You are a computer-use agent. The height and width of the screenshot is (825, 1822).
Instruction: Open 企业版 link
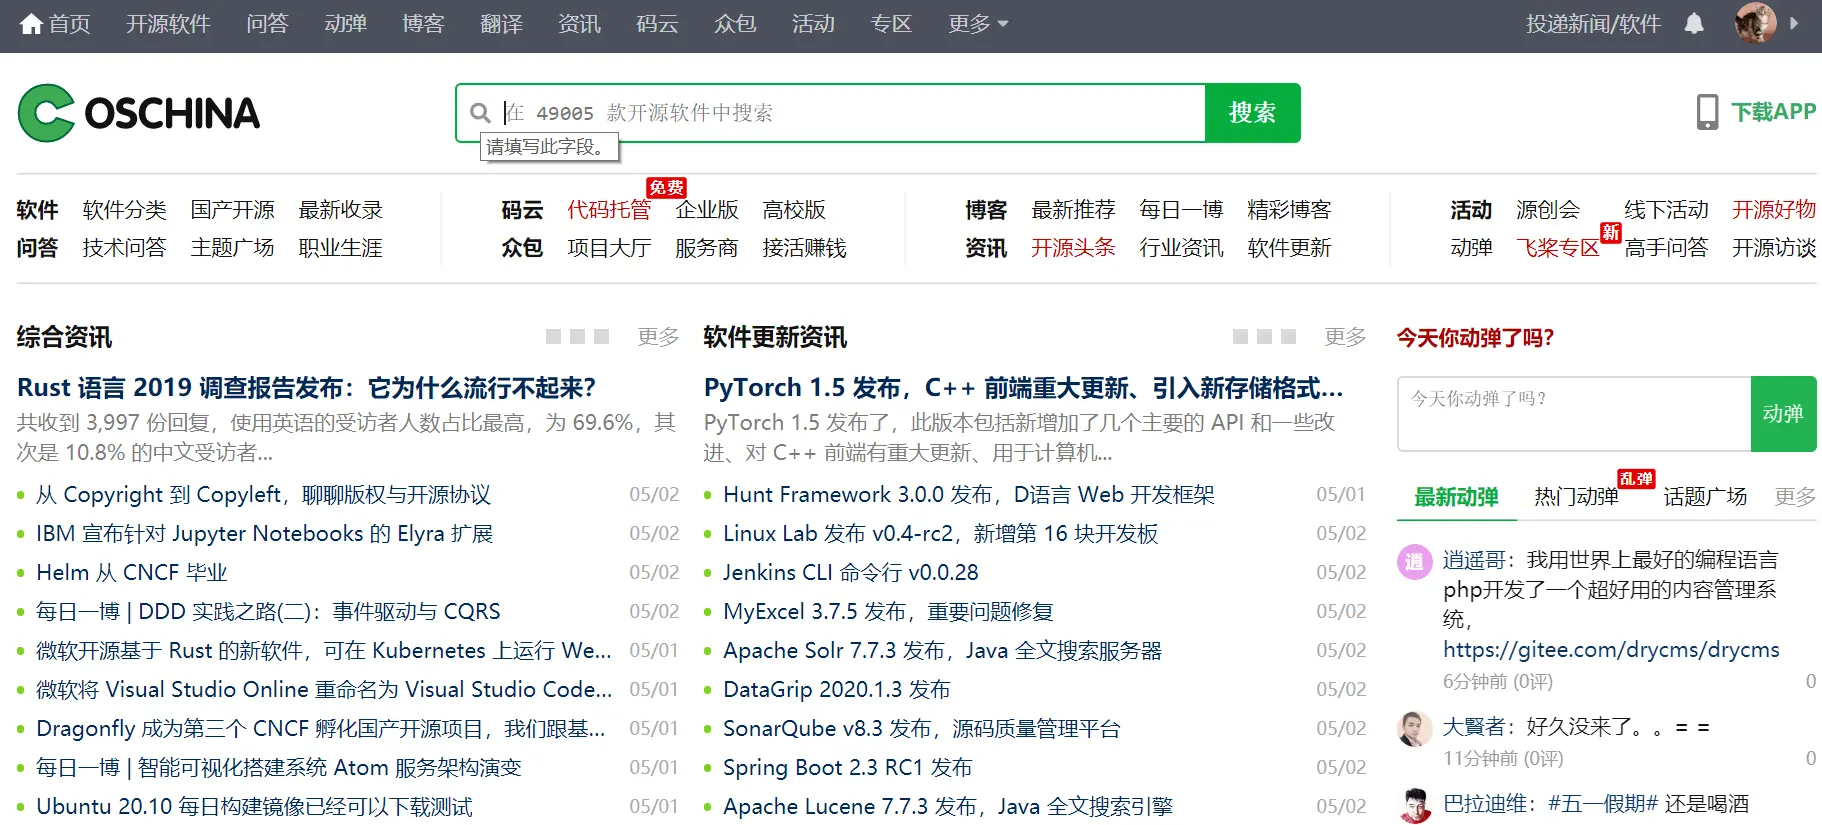coord(706,210)
